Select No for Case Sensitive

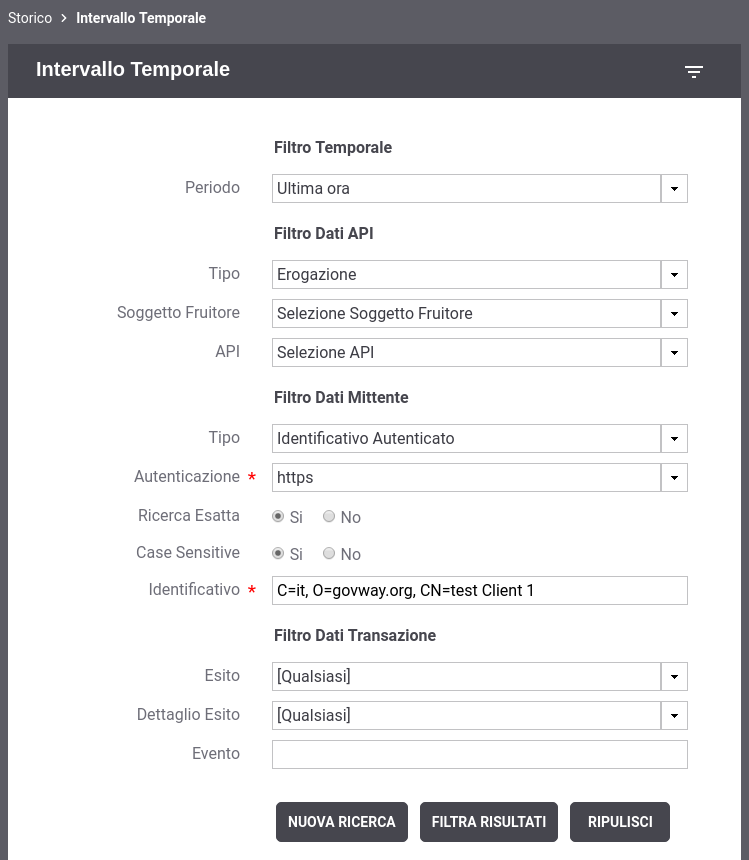tap(329, 554)
